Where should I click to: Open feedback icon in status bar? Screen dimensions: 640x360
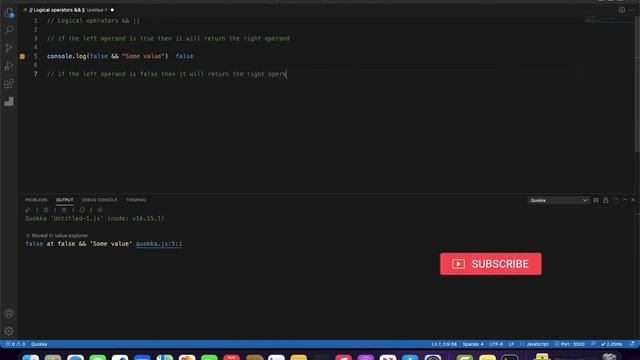coord(593,344)
